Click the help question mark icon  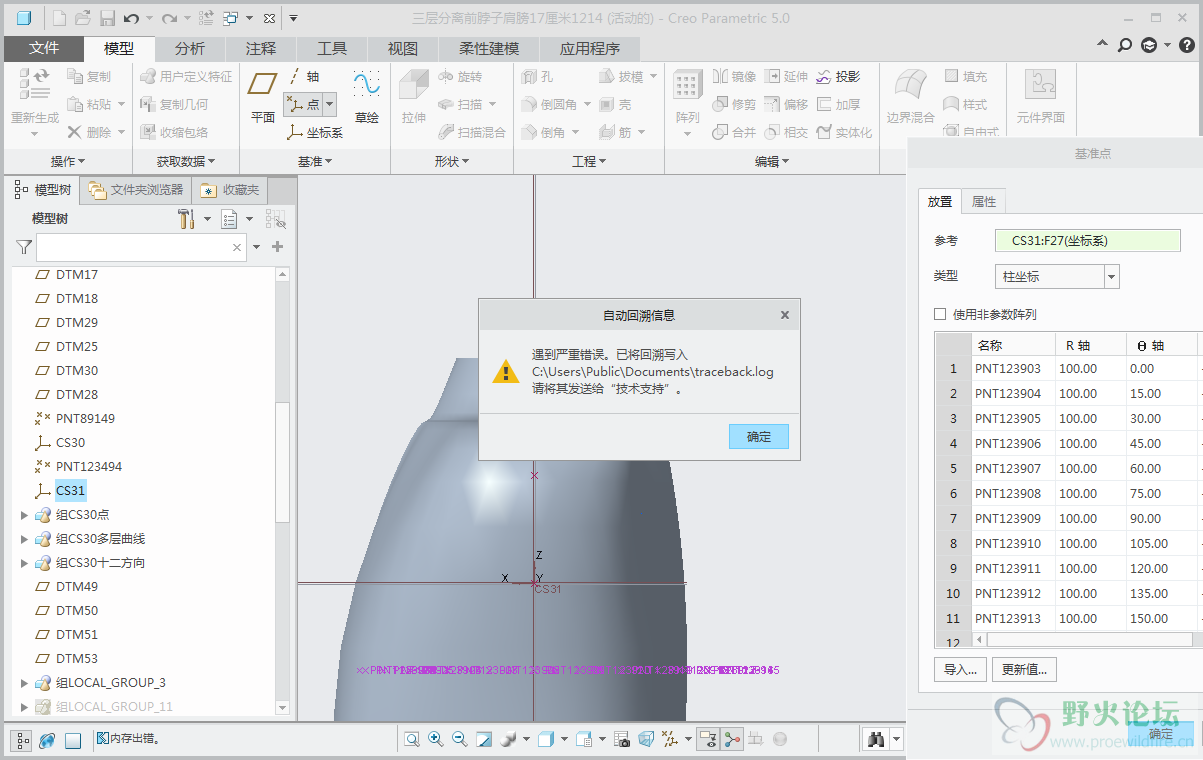1186,45
